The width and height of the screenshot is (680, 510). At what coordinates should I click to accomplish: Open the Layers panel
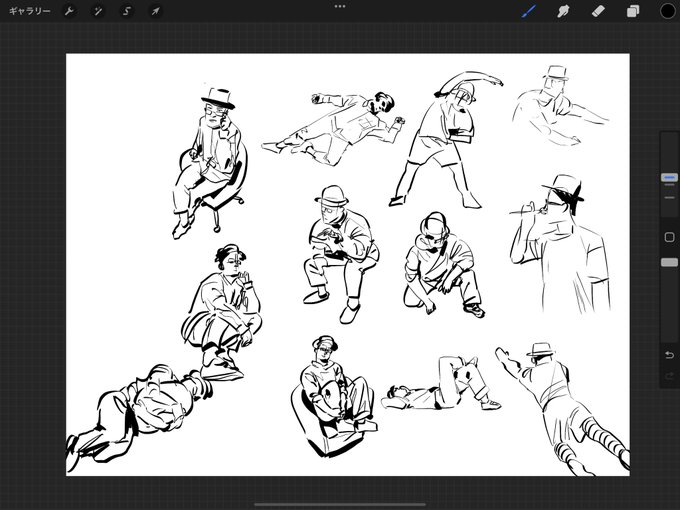point(633,11)
